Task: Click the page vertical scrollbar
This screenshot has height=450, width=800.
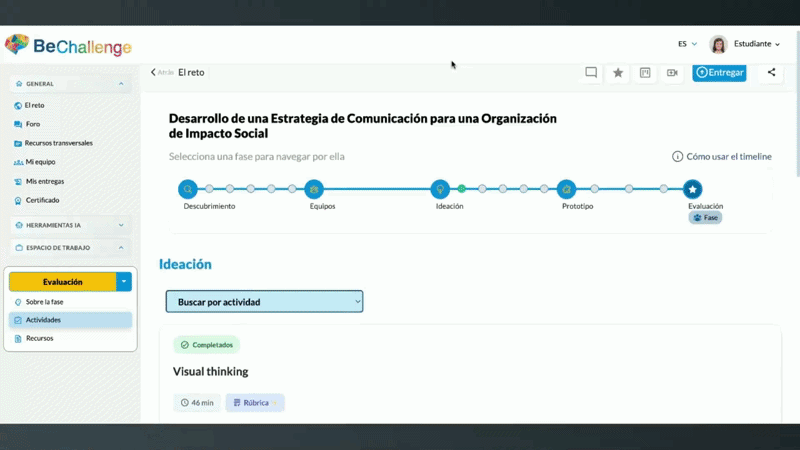Action: tap(797, 105)
